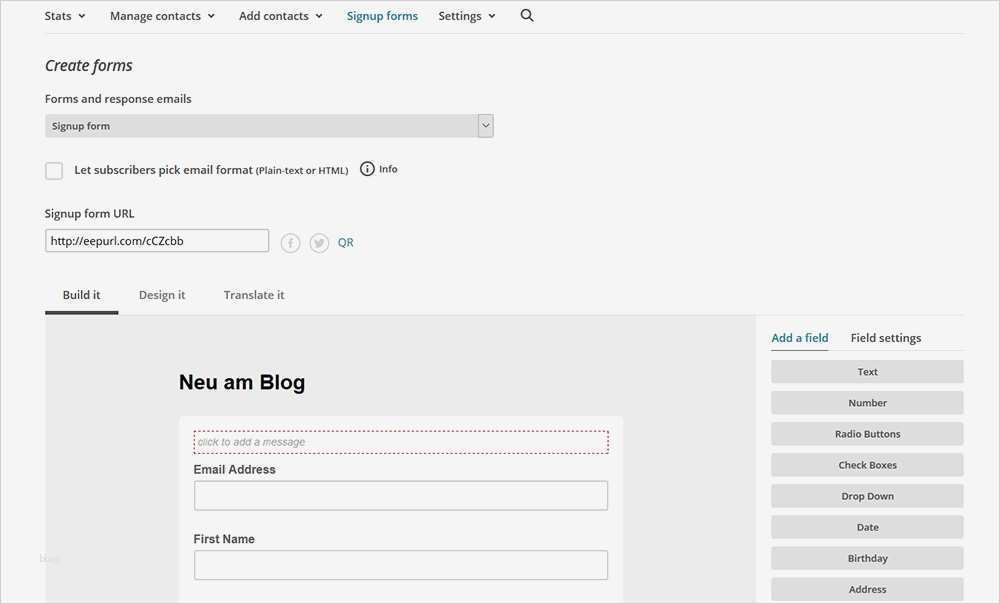Share signup form via Twitter icon
Viewport: 1000px width, 604px height.
click(319, 243)
